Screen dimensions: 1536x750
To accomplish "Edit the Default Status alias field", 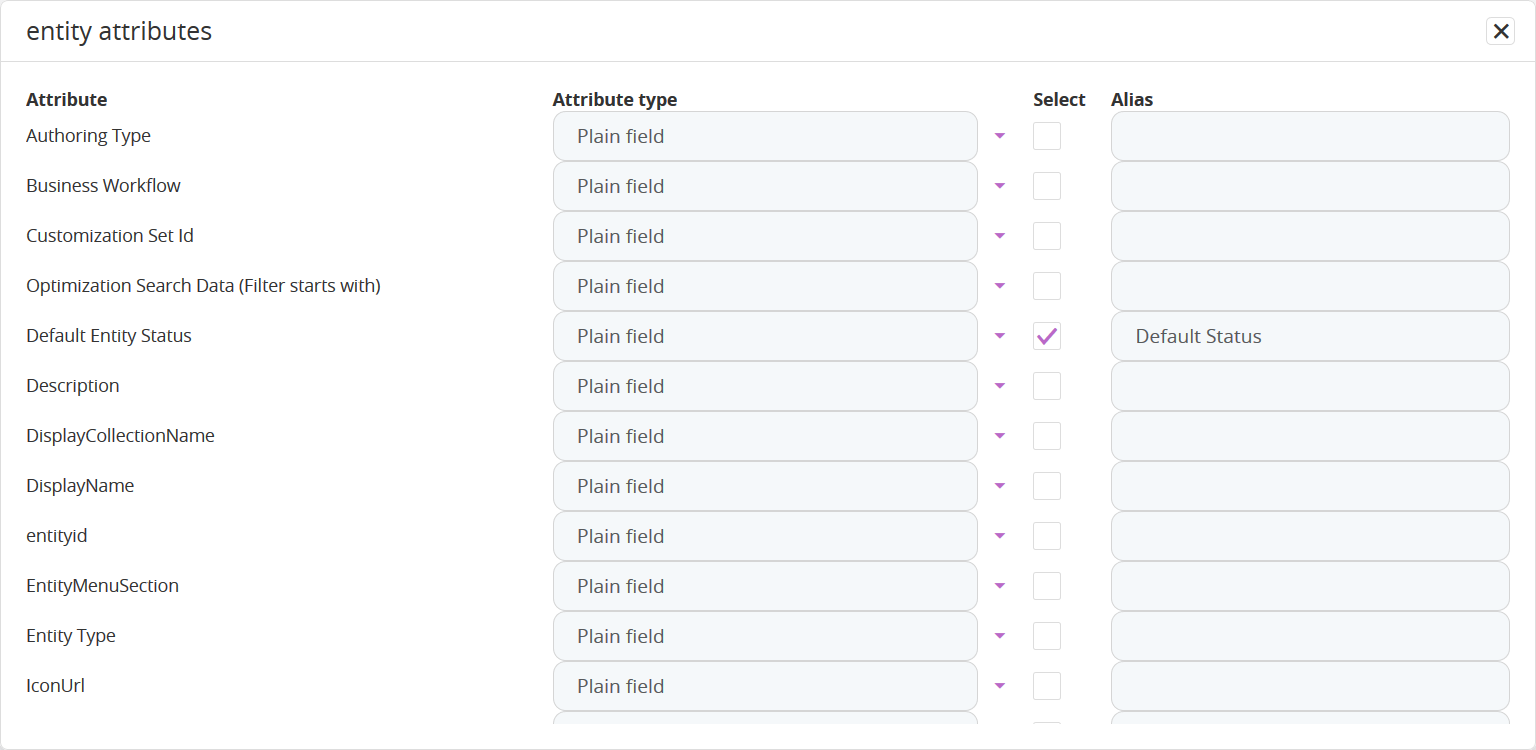I will (1309, 336).
